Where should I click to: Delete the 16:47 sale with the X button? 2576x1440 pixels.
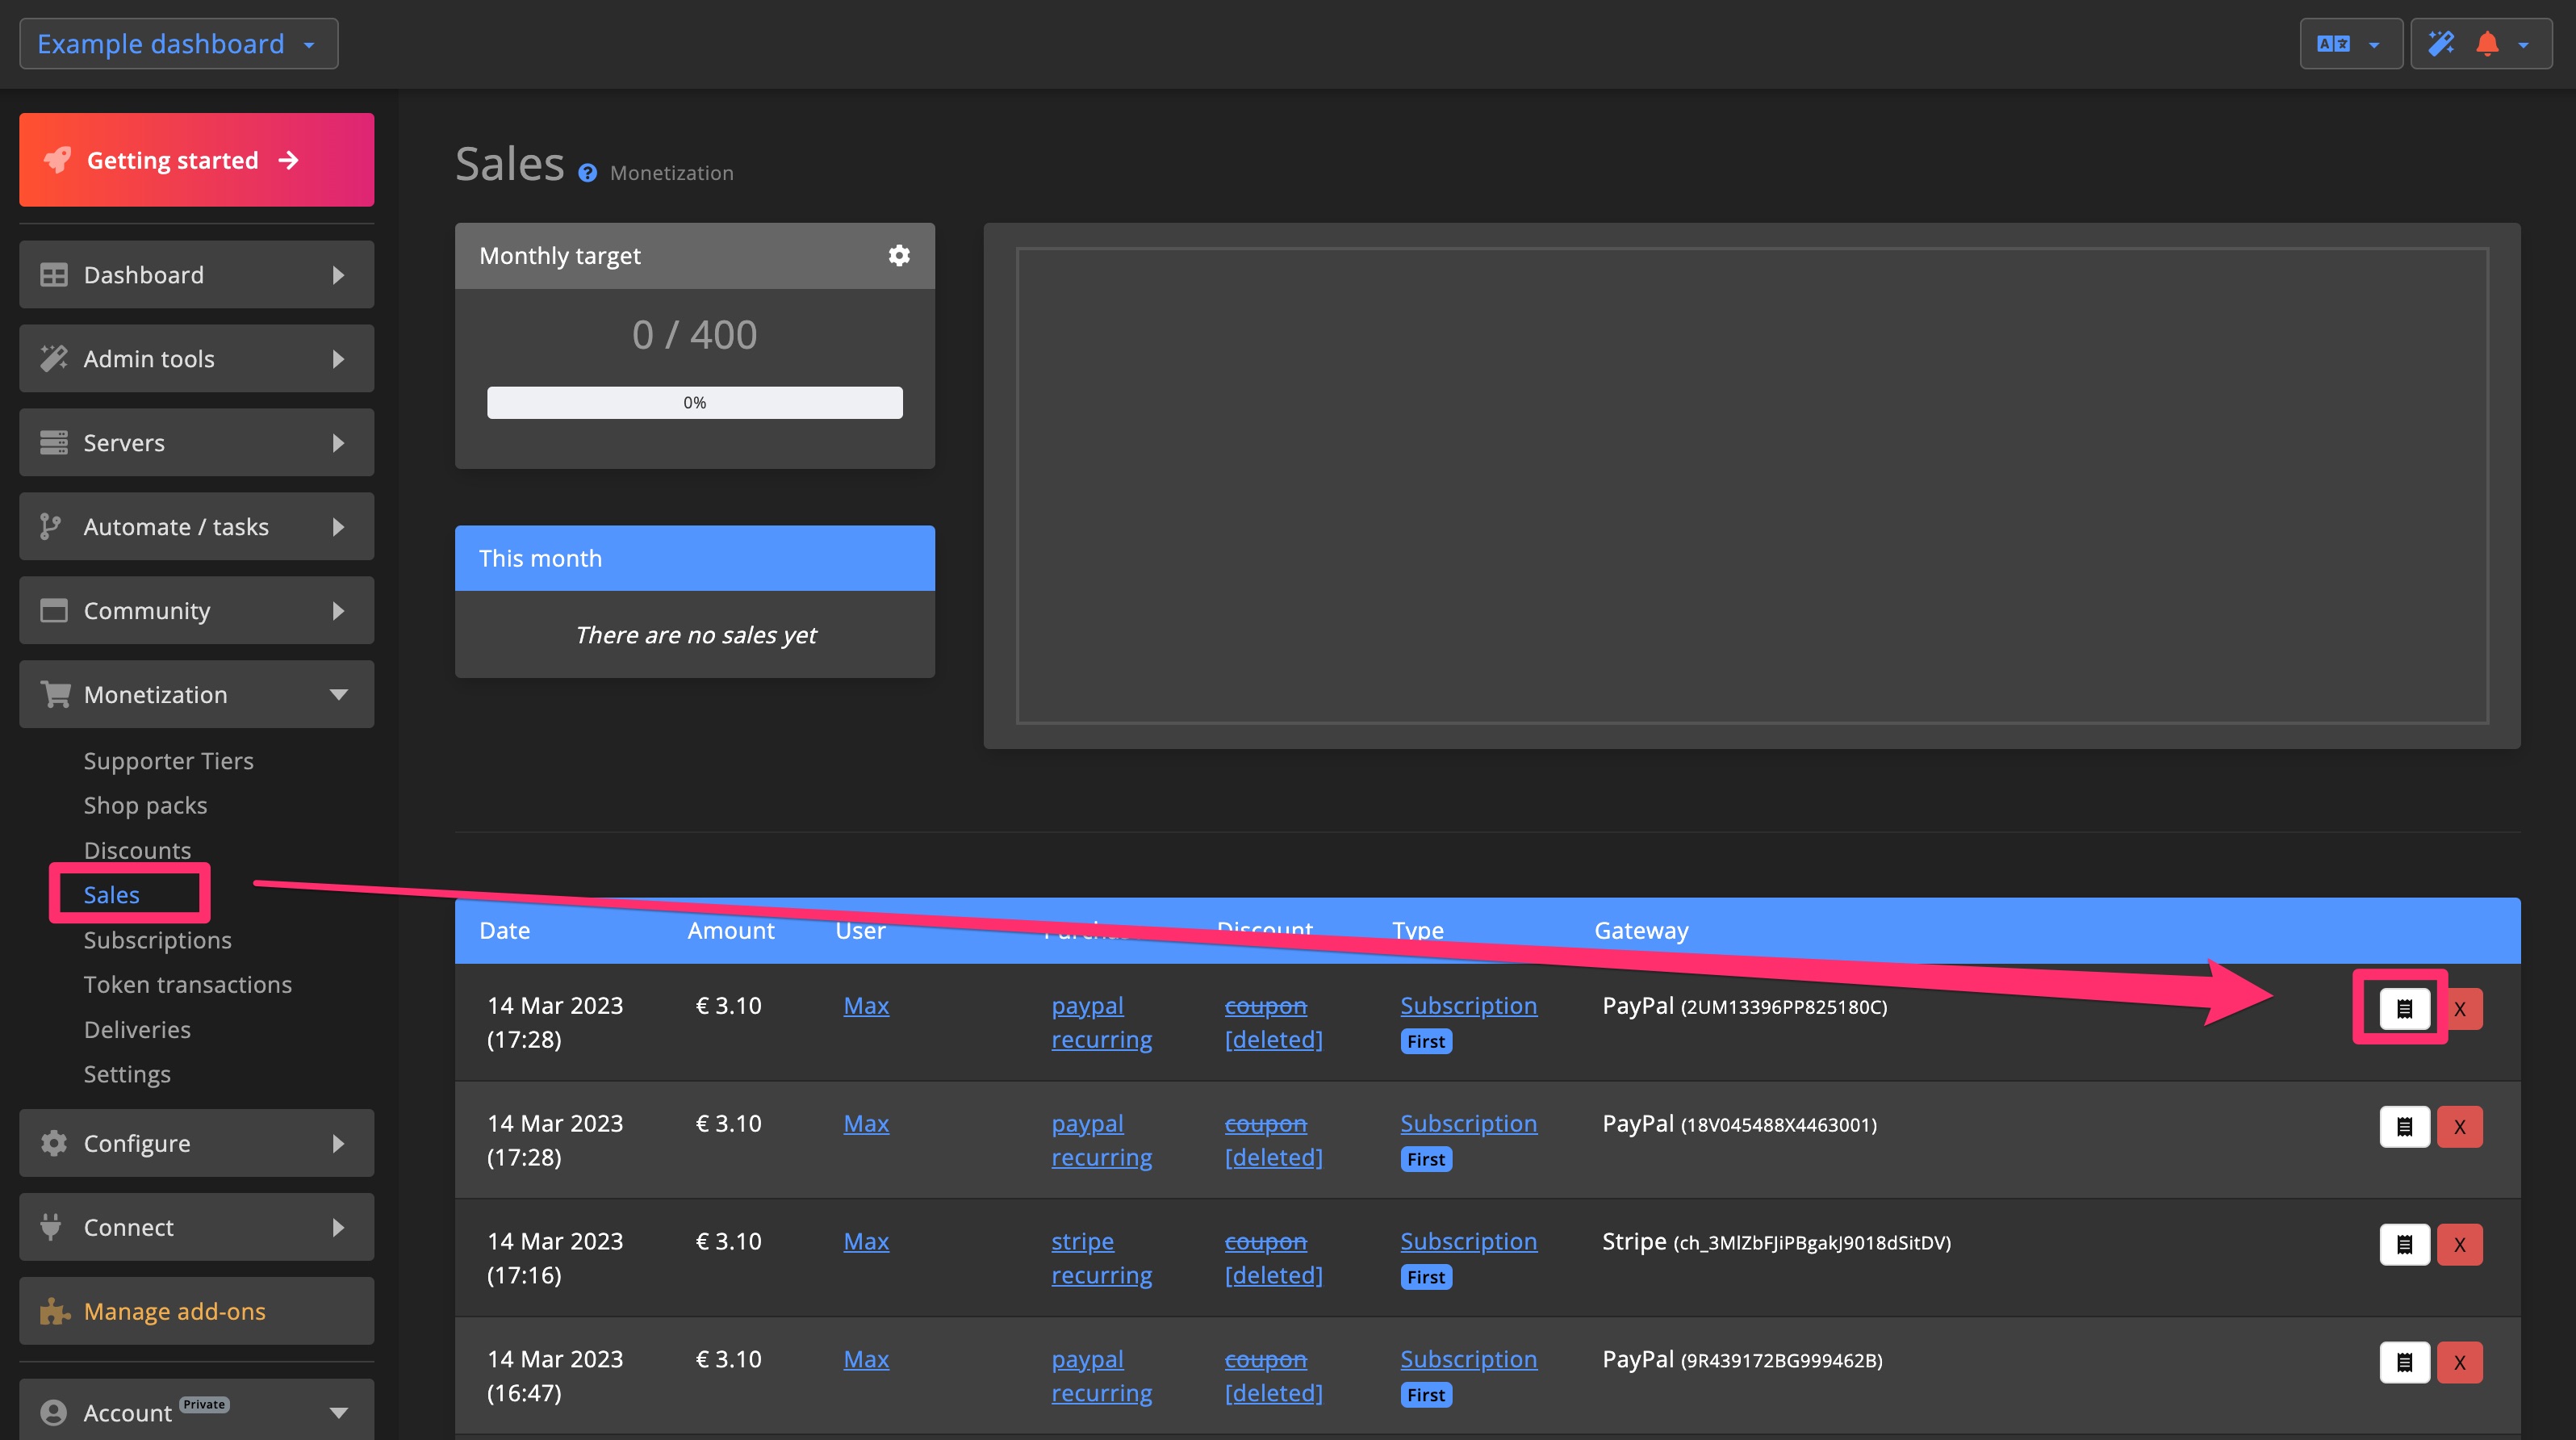tap(2461, 1362)
